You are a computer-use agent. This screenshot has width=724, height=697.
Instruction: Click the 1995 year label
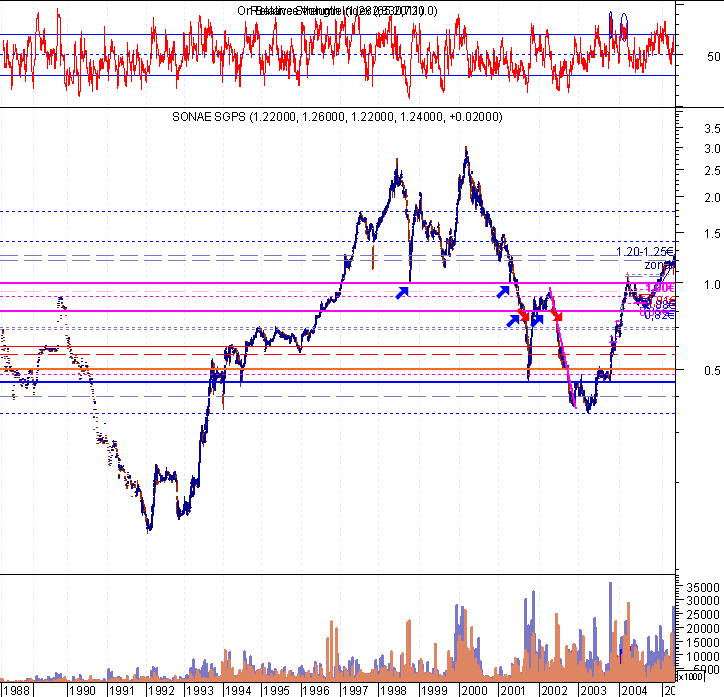(x=277, y=691)
